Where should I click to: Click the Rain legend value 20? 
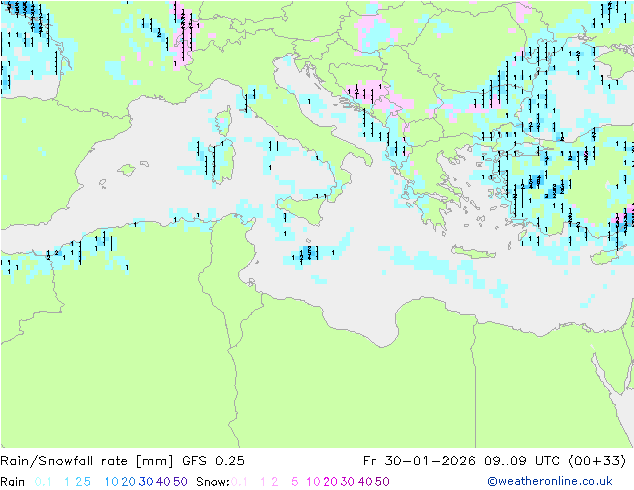pos(128,482)
